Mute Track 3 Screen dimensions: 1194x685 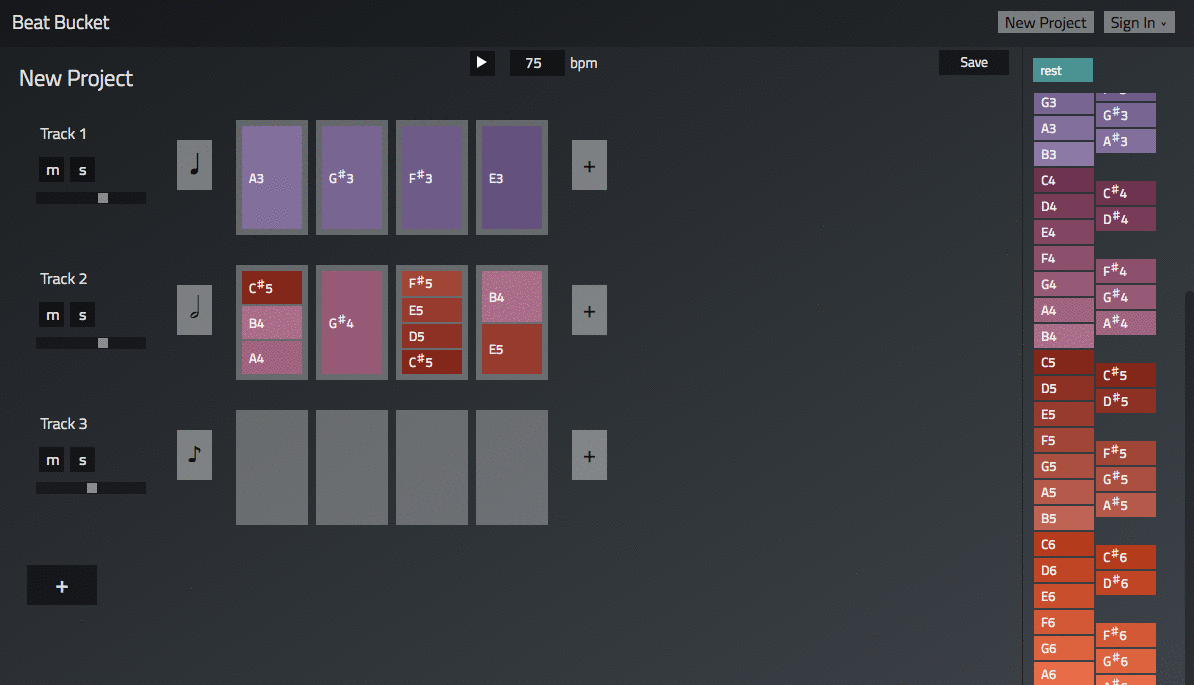pos(52,460)
